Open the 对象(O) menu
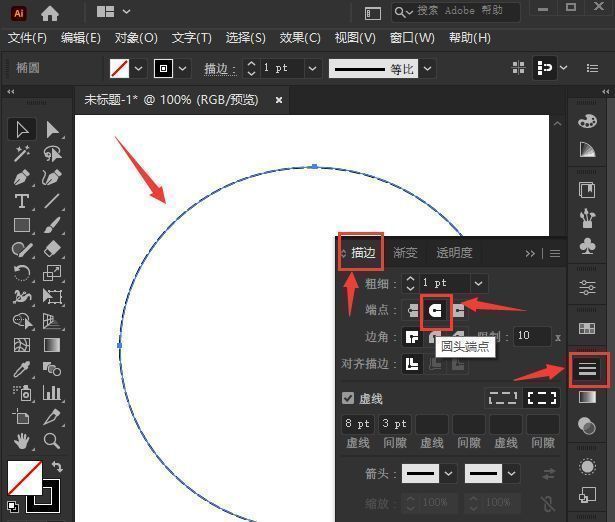 [x=136, y=38]
